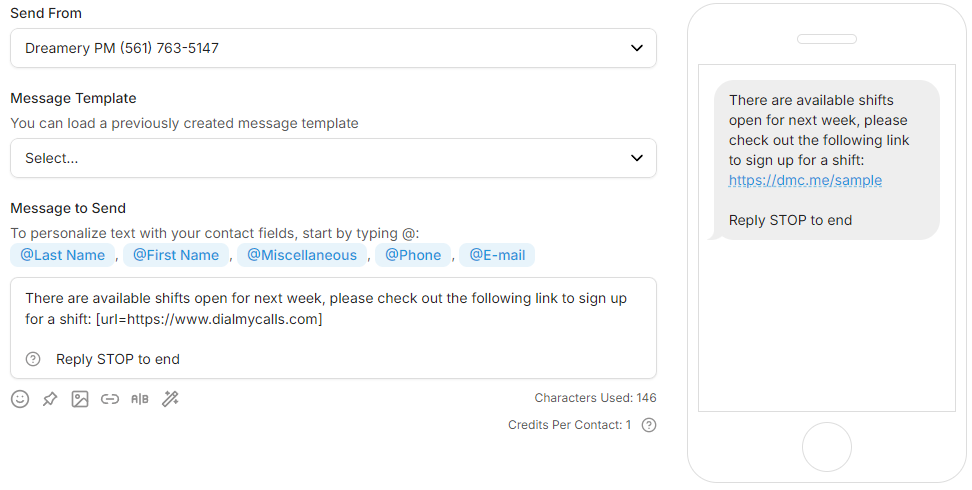Open the emoji picker icon
The width and height of the screenshot is (972, 490).
click(20, 399)
